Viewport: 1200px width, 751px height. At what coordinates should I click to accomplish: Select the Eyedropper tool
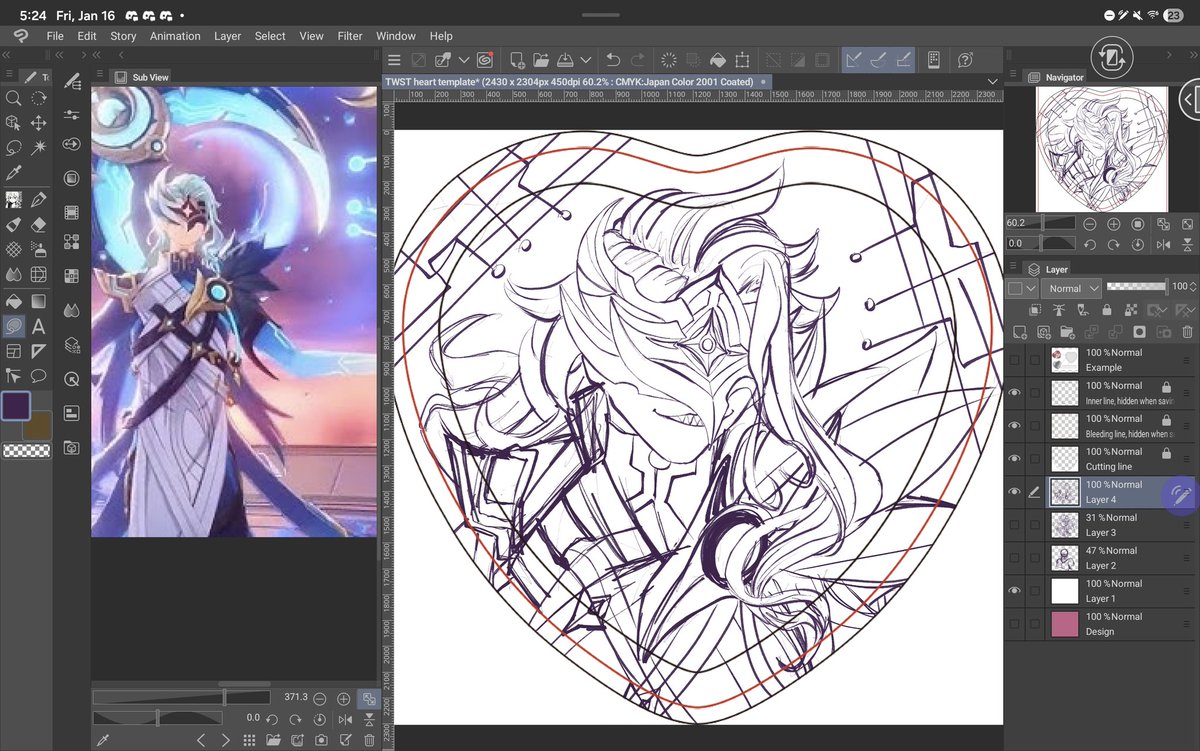coord(14,173)
